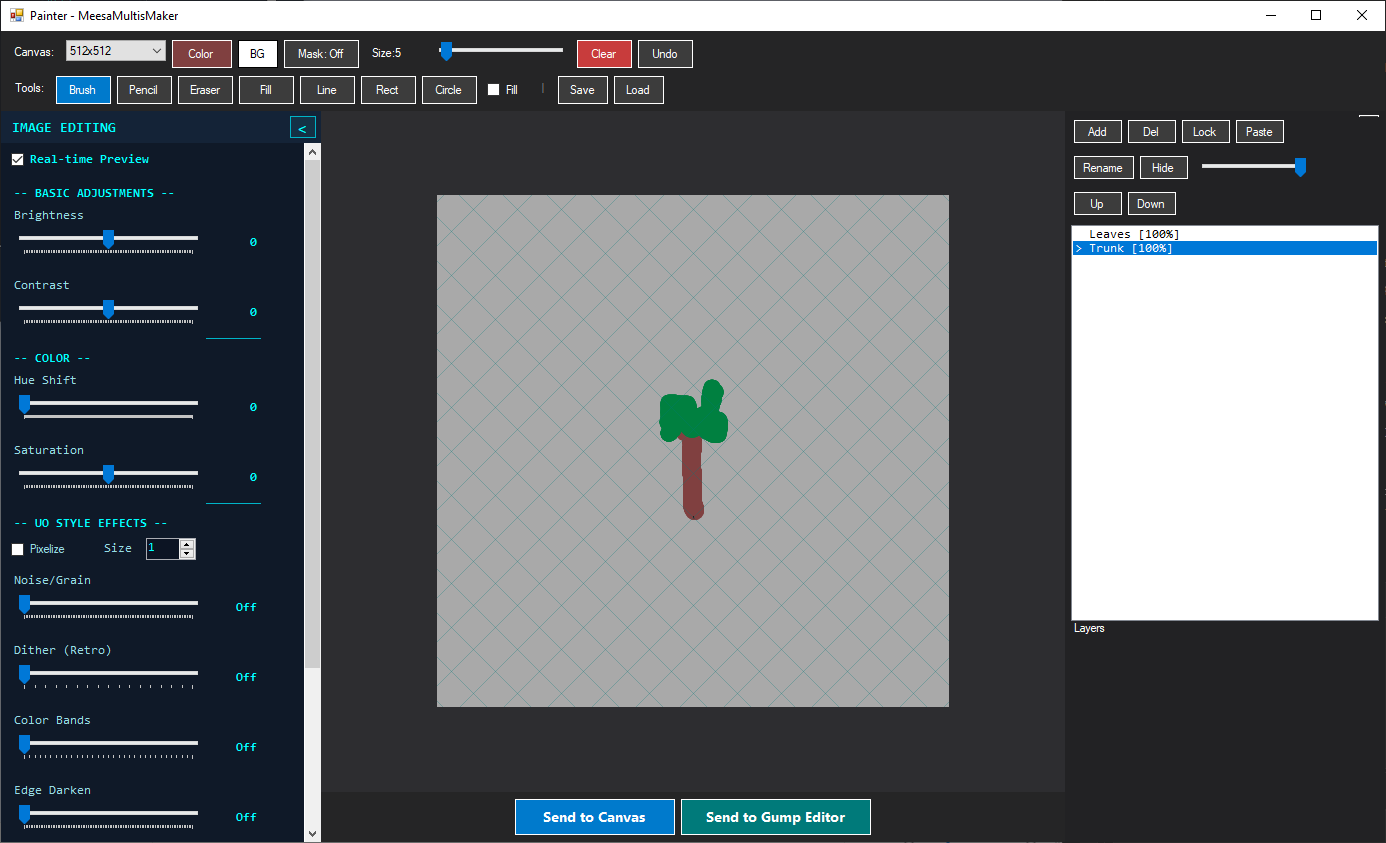
Task: Paste into layers with Paste button
Action: [1260, 132]
